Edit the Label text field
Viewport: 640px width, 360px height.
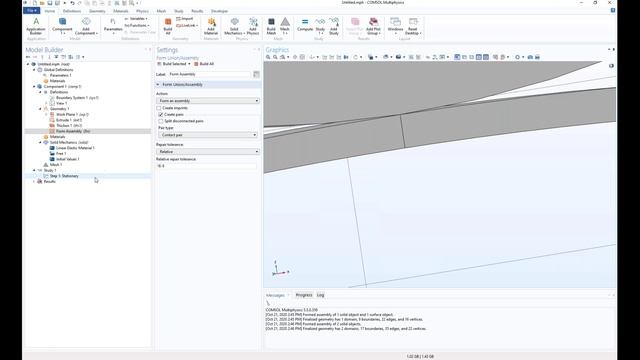tap(210, 74)
